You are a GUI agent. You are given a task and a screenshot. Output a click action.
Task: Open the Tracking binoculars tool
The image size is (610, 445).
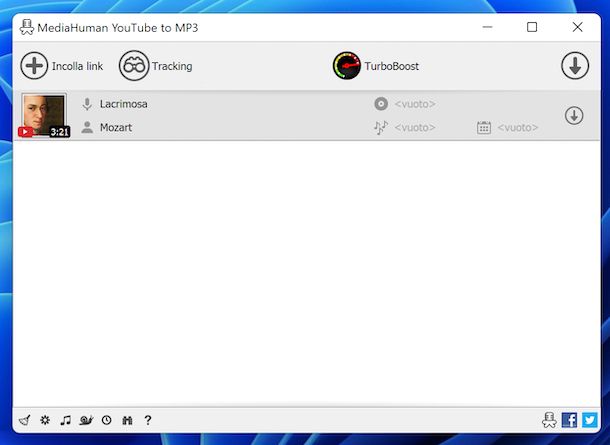(134, 66)
